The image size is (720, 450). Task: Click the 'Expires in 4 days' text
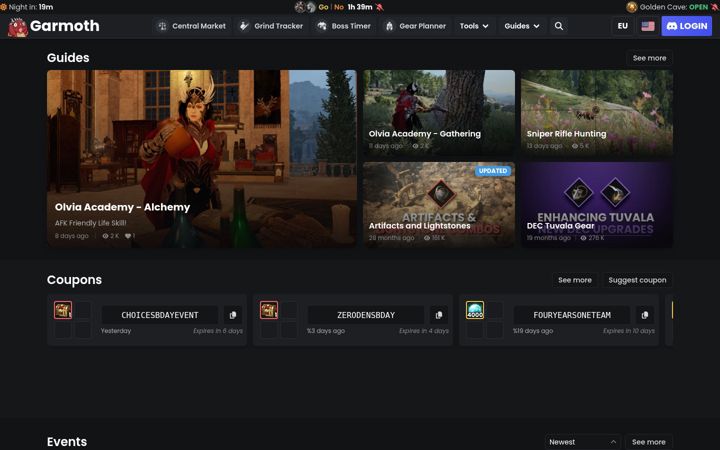pos(424,331)
